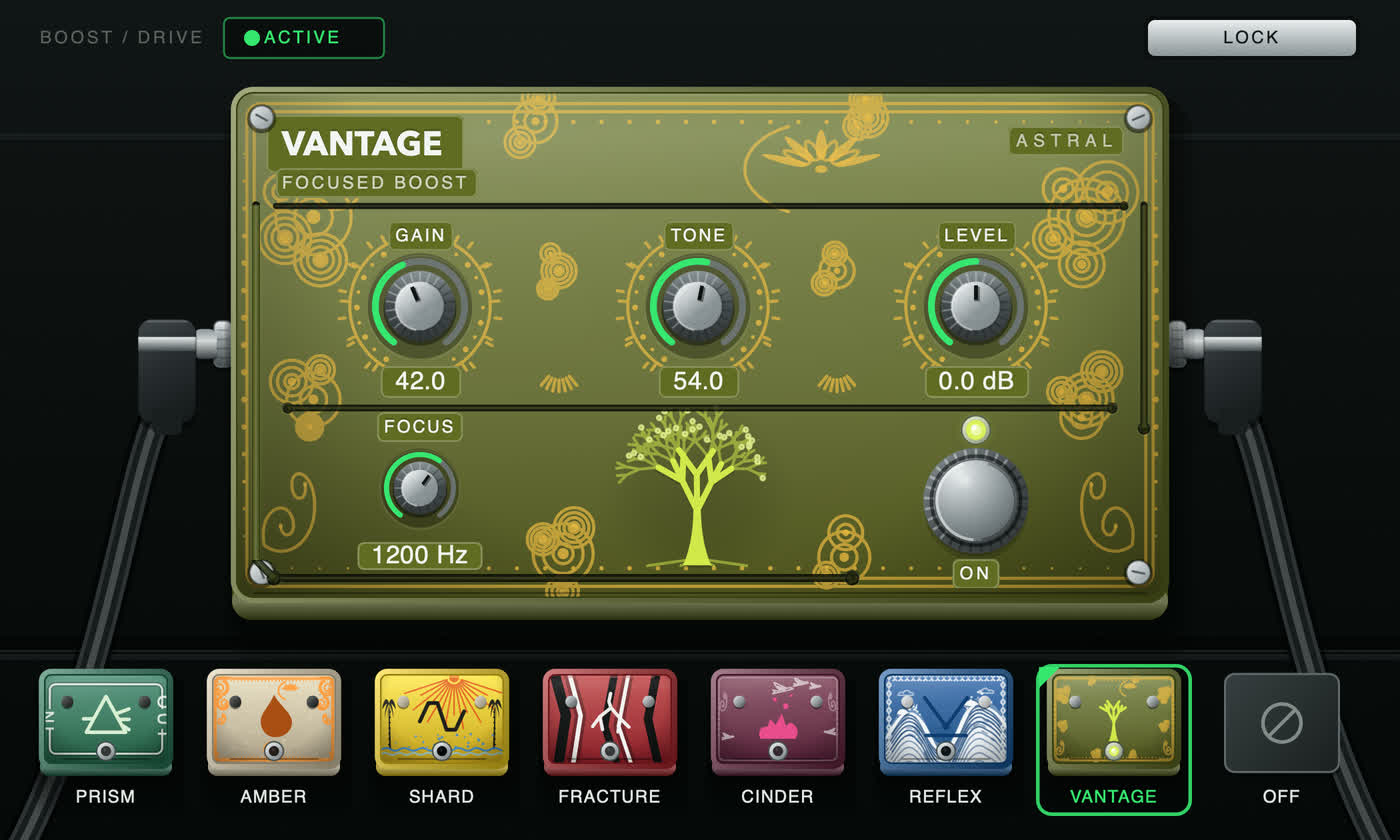This screenshot has height=840, width=1400.
Task: Click the GAIN label
Action: coord(420,236)
